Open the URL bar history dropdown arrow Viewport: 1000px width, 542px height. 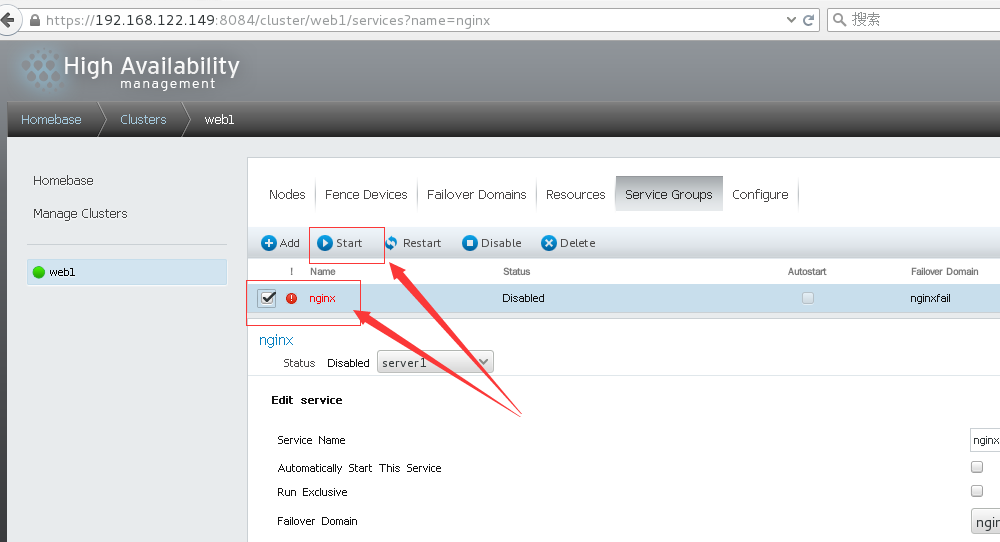[x=787, y=20]
